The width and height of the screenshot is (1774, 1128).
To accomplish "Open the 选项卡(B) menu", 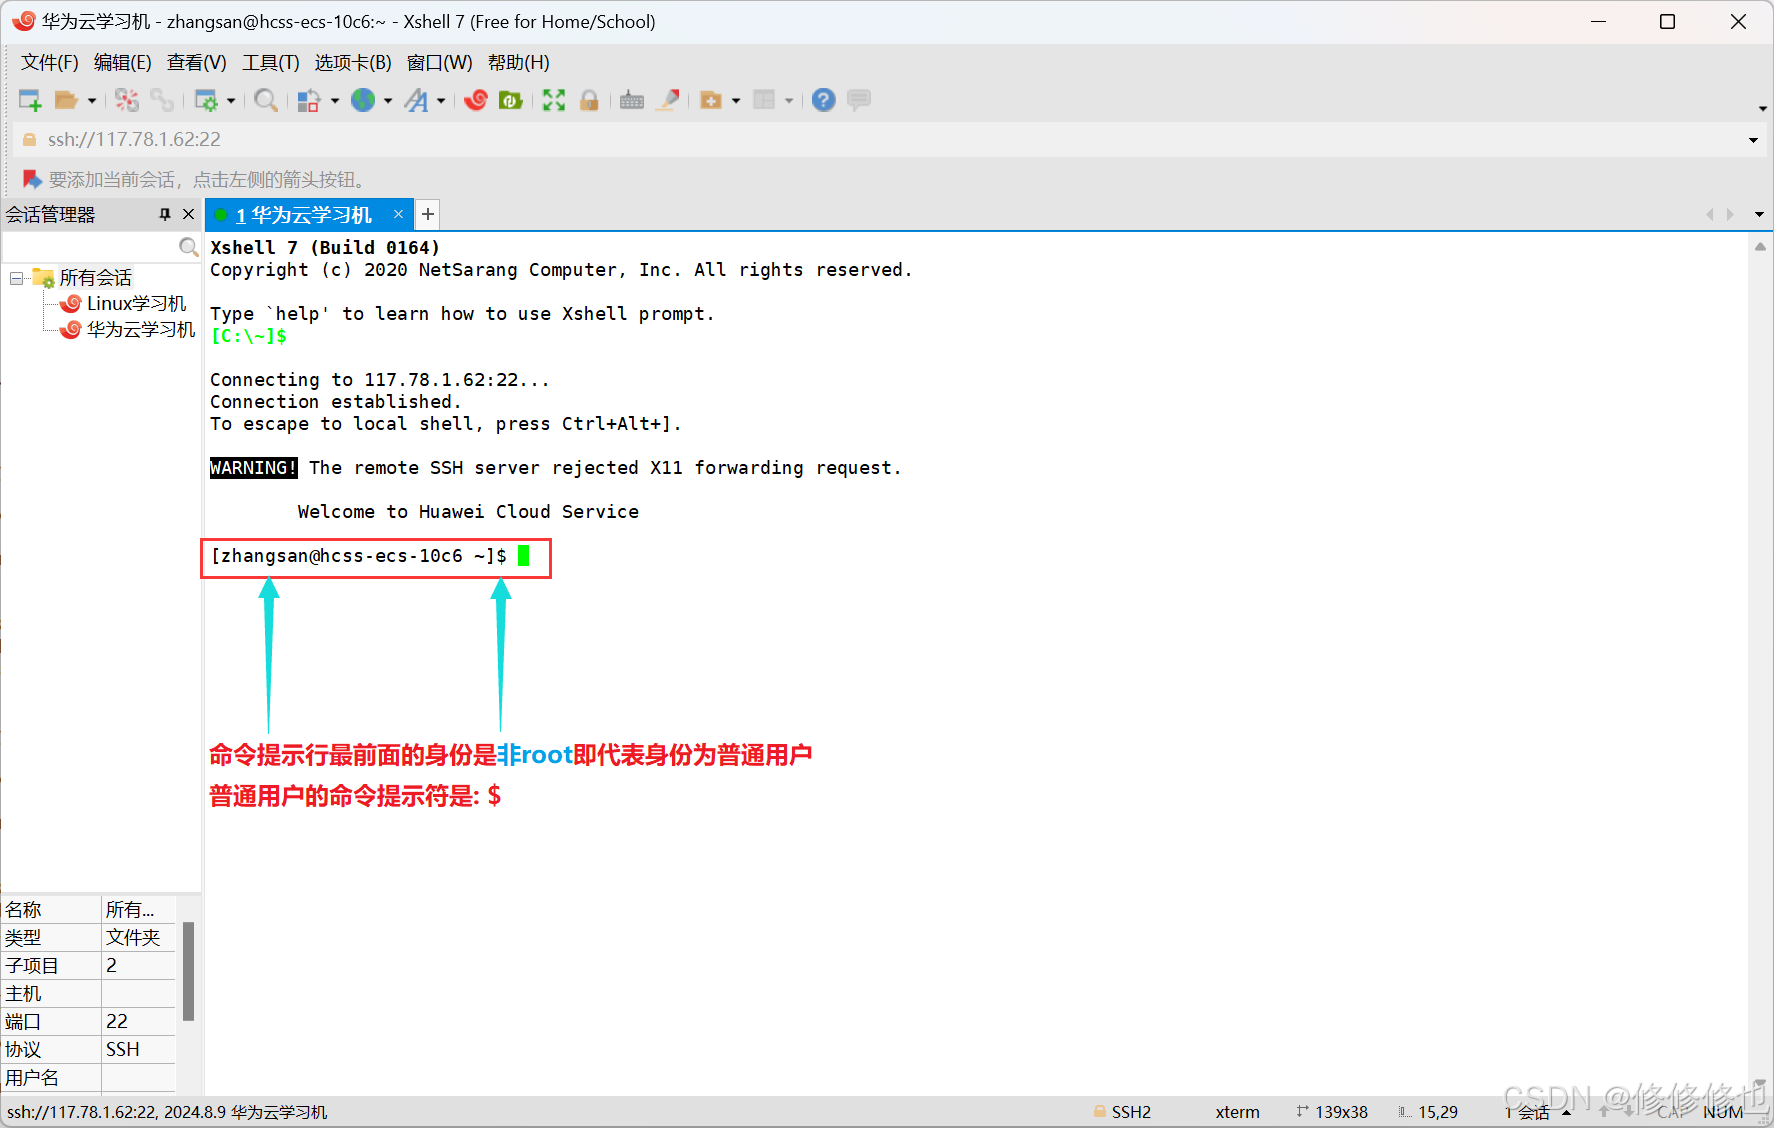I will [353, 63].
